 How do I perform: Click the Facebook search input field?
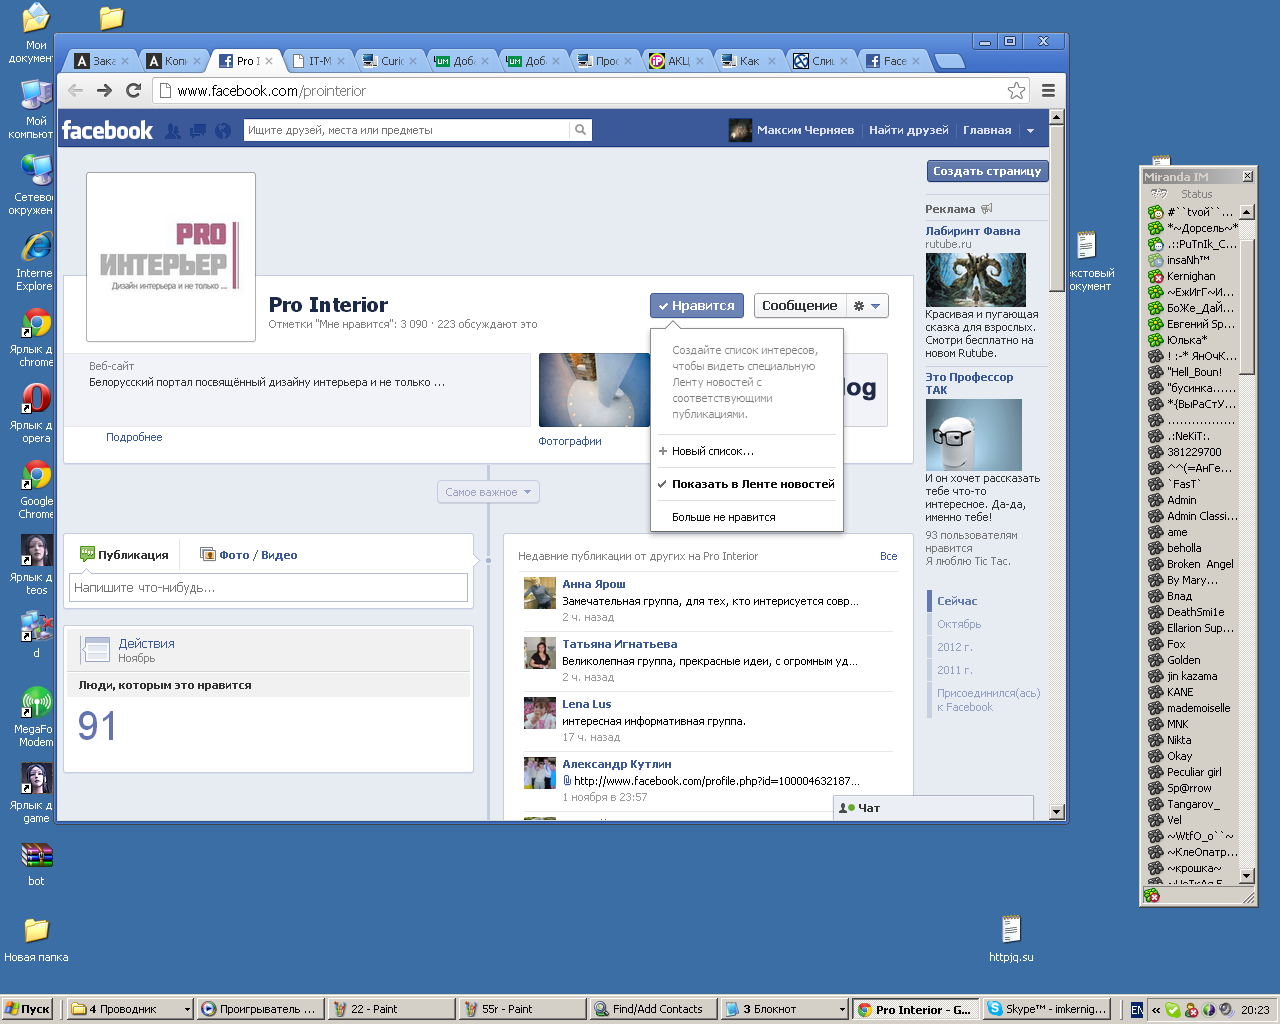[x=406, y=130]
